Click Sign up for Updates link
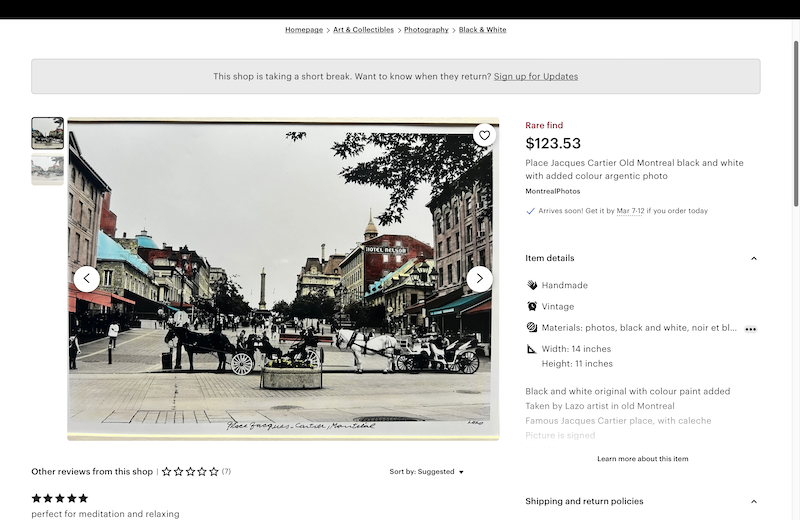This screenshot has width=800, height=520. 535,76
